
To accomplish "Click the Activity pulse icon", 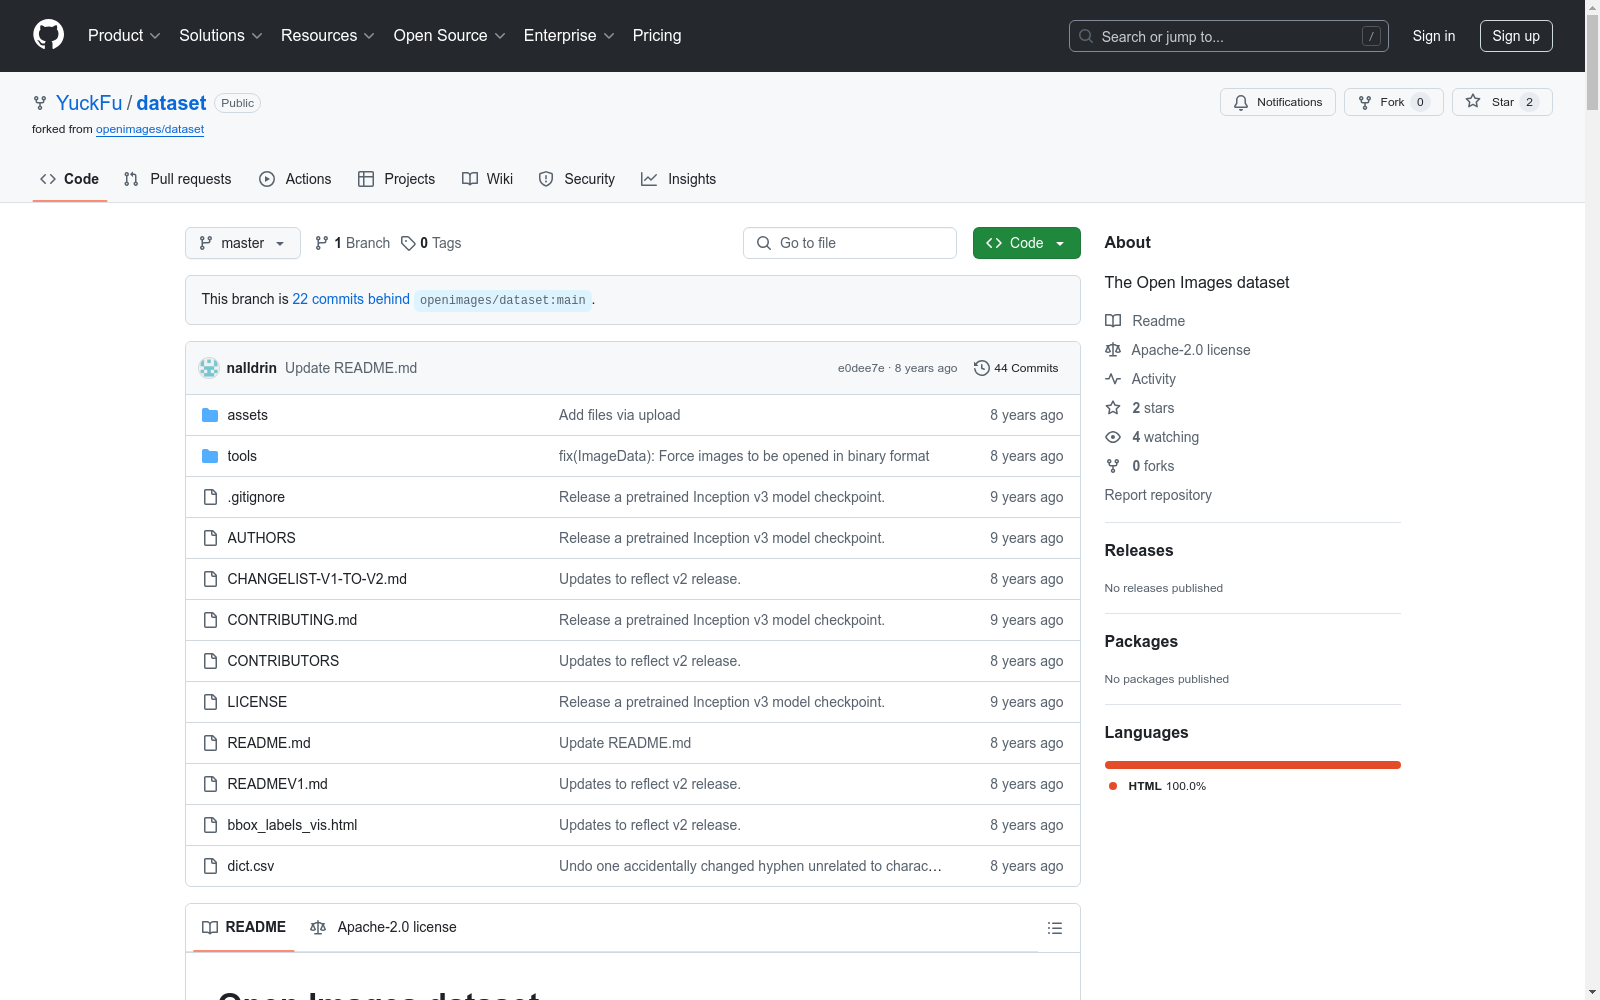I will coord(1113,379).
